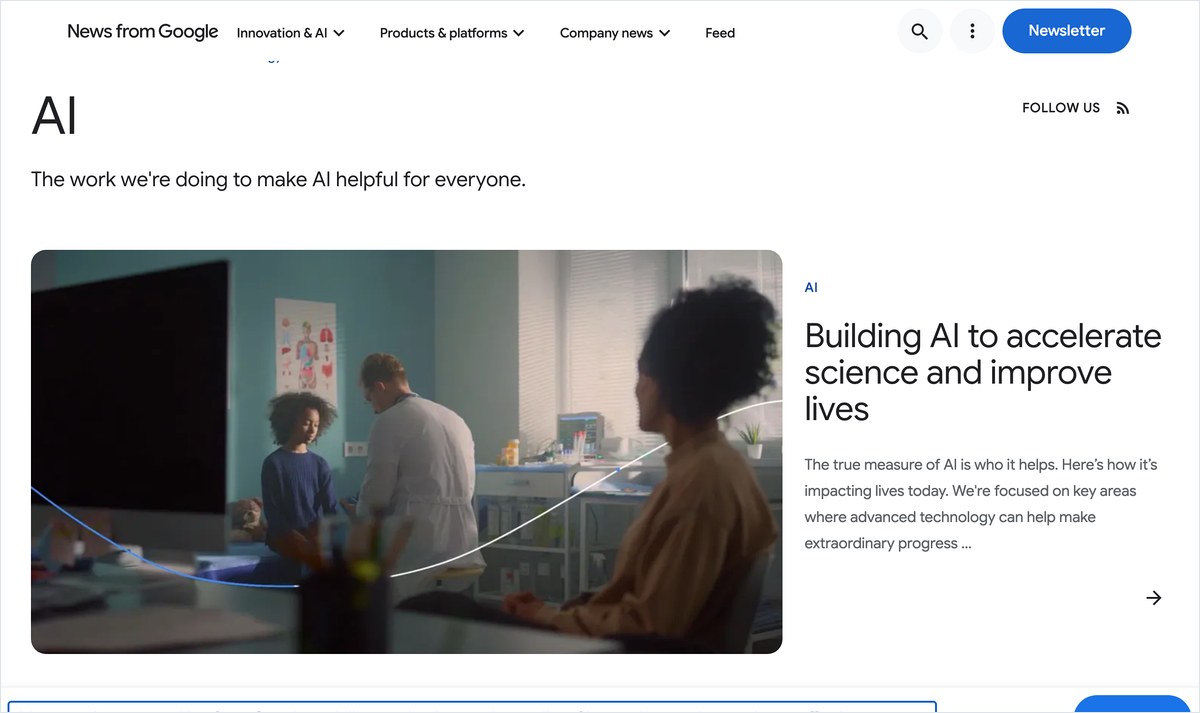Expand the Company news dropdown
The image size is (1200, 713).
615,33
